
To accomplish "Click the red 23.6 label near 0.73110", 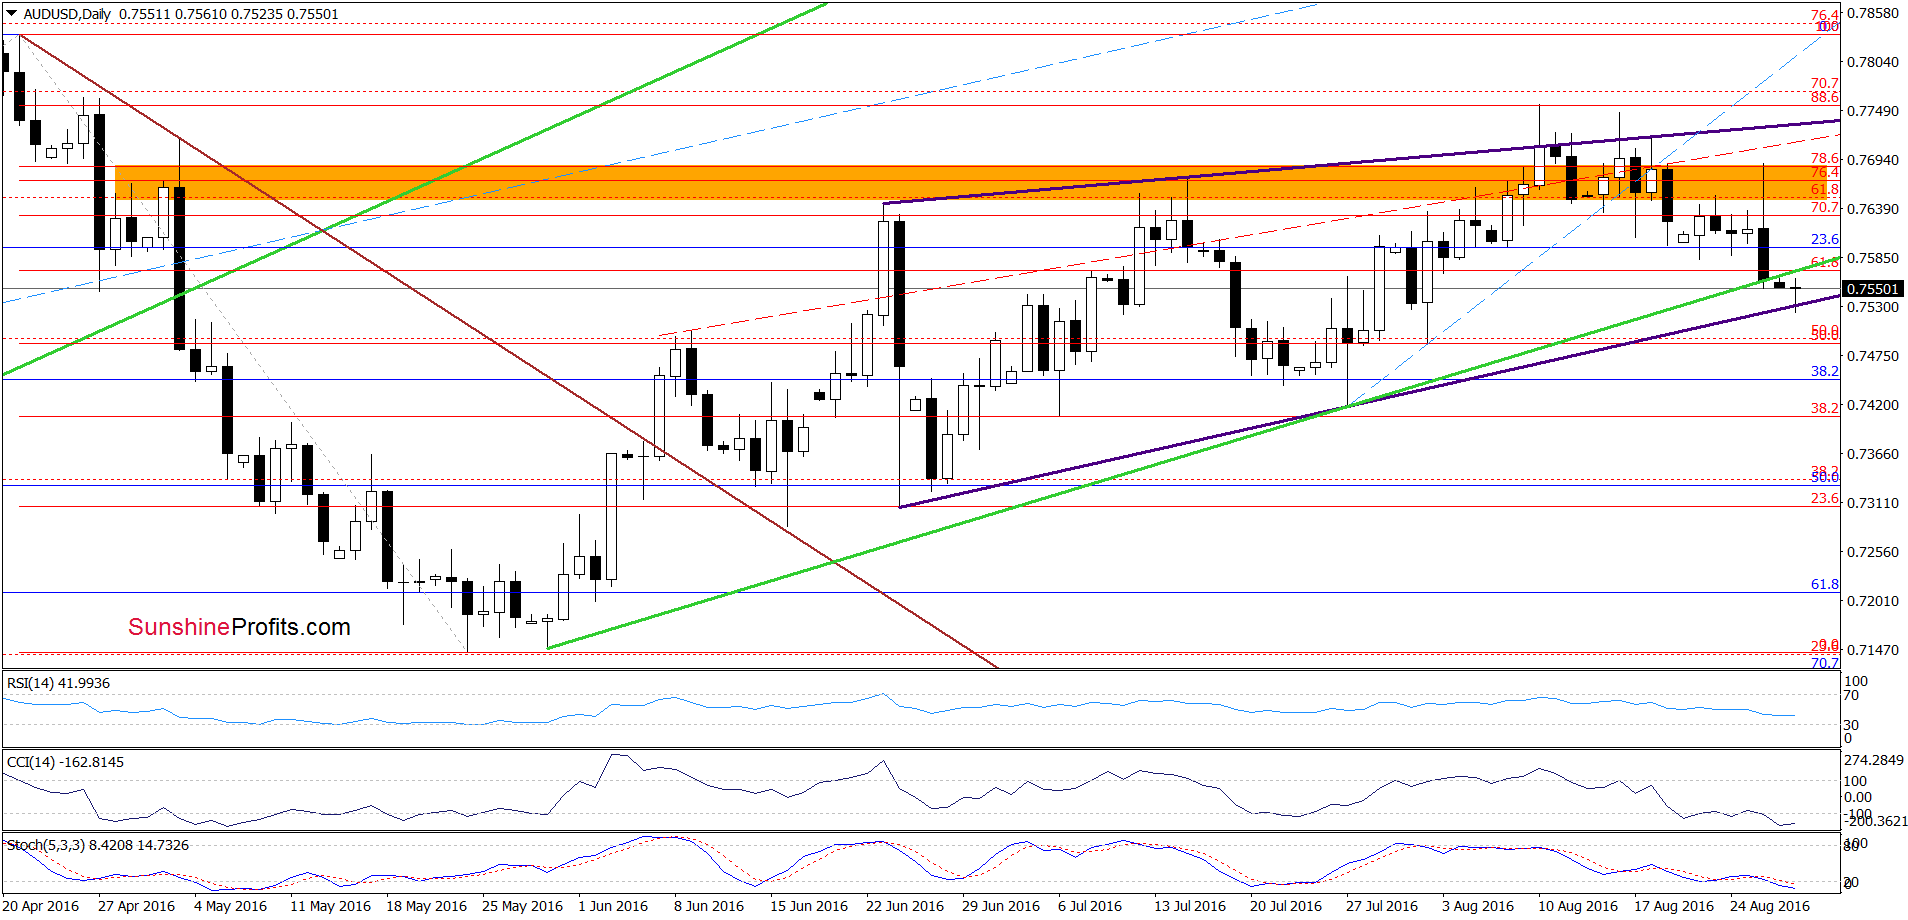I will point(1825,498).
